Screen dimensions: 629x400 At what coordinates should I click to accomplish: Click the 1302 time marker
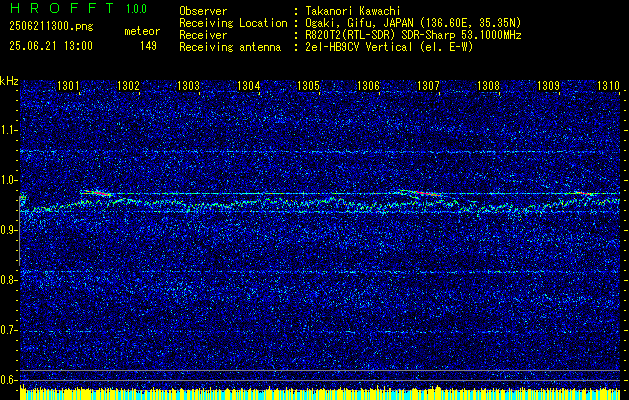(128, 85)
